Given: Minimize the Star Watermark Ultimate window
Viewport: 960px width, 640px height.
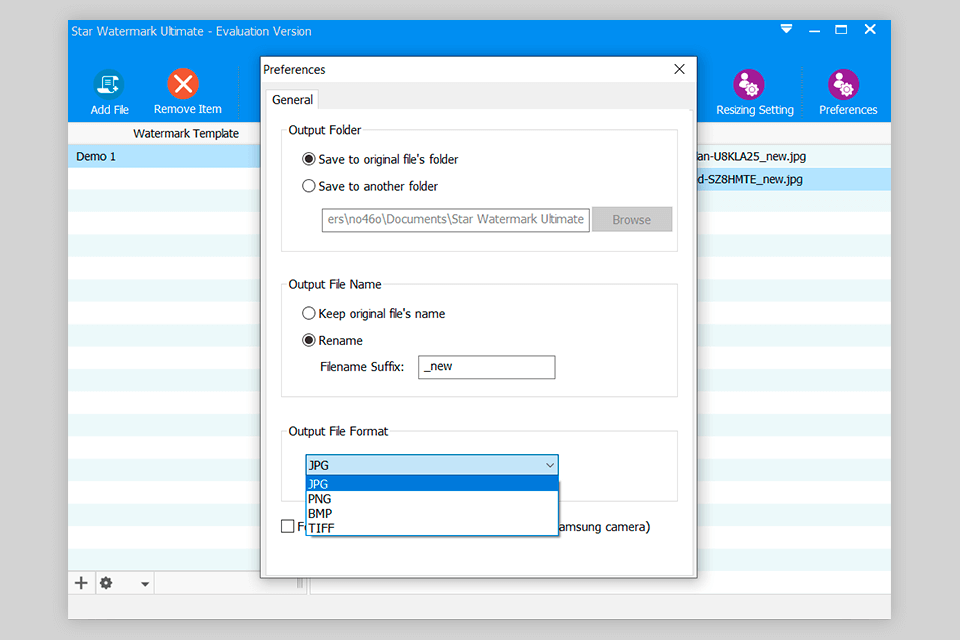Looking at the screenshot, I should point(814,29).
